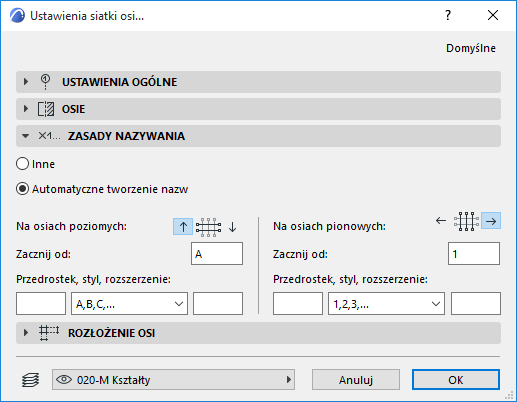Screen dimensions: 517x402
Task: Expand the OSIE panel arrow
Action: (26, 109)
